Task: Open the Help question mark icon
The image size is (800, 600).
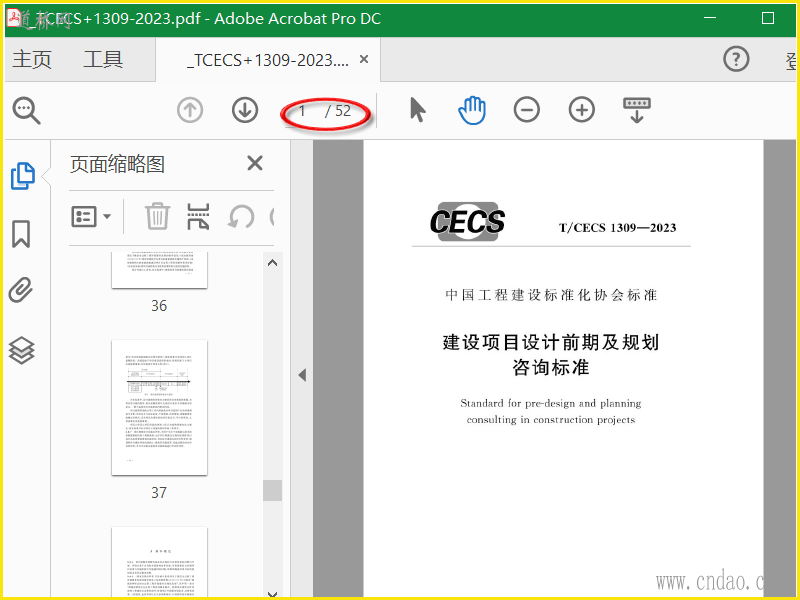Action: pyautogui.click(x=736, y=59)
